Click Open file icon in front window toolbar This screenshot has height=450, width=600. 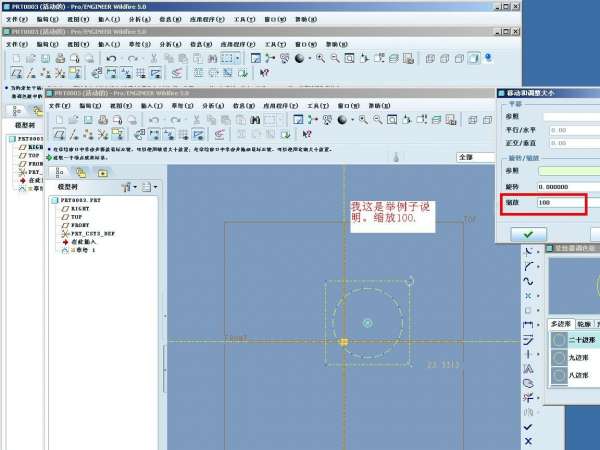click(x=73, y=120)
